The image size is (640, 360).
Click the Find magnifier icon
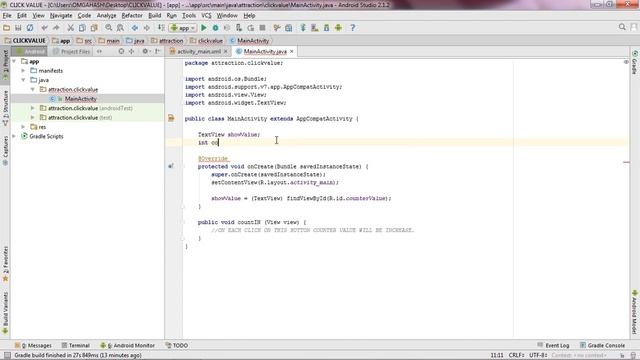[109, 28]
